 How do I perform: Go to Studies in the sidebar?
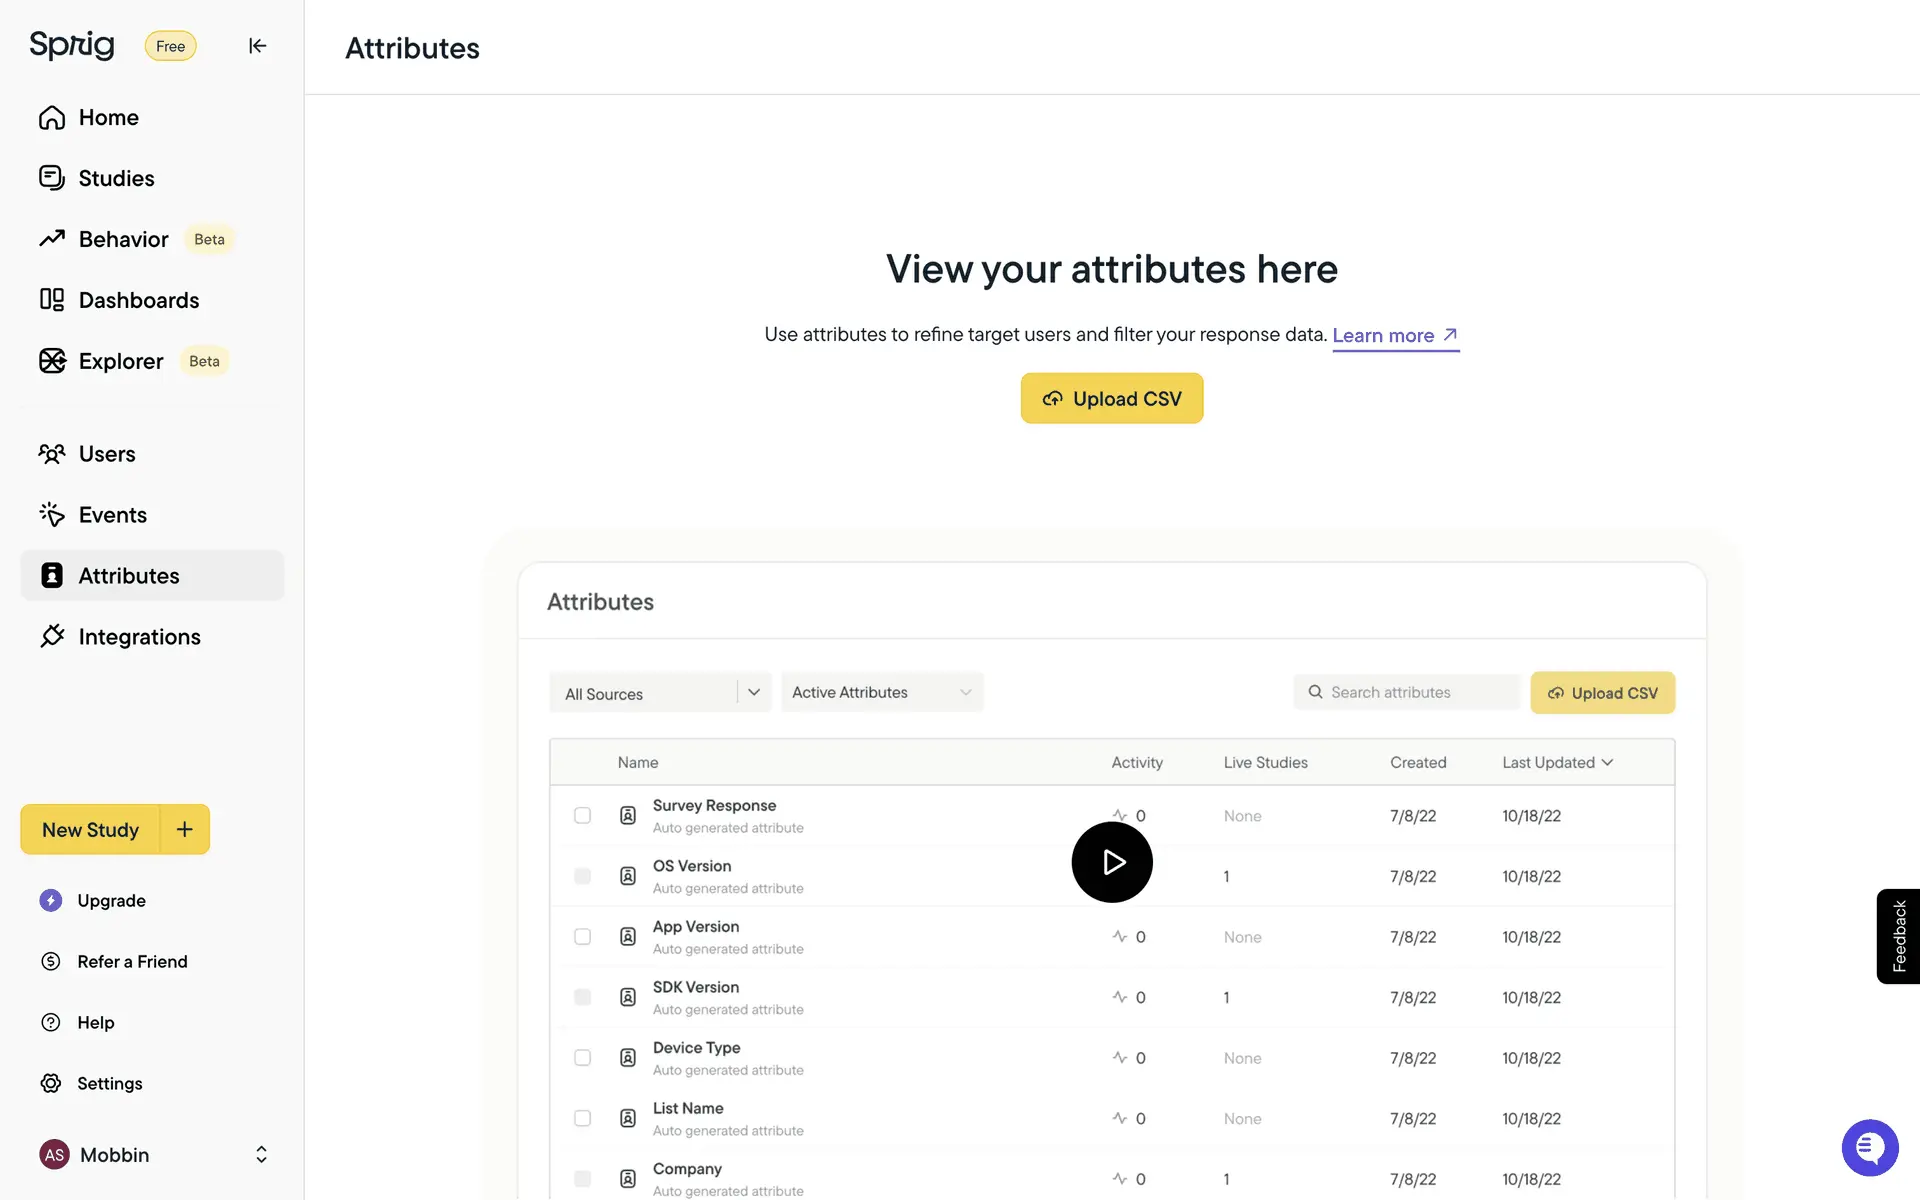tap(116, 179)
